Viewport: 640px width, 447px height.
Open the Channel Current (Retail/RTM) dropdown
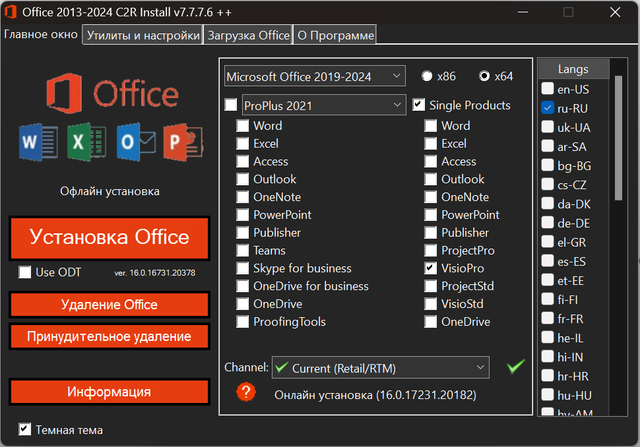(381, 368)
